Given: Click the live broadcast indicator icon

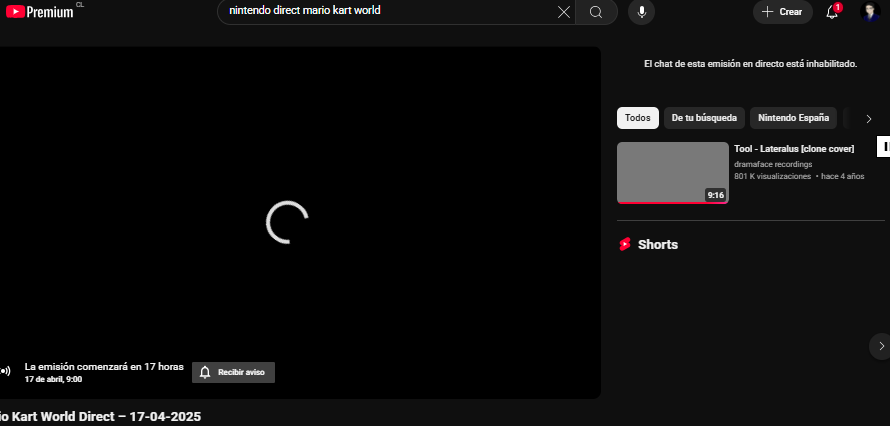Looking at the screenshot, I should [x=5, y=372].
